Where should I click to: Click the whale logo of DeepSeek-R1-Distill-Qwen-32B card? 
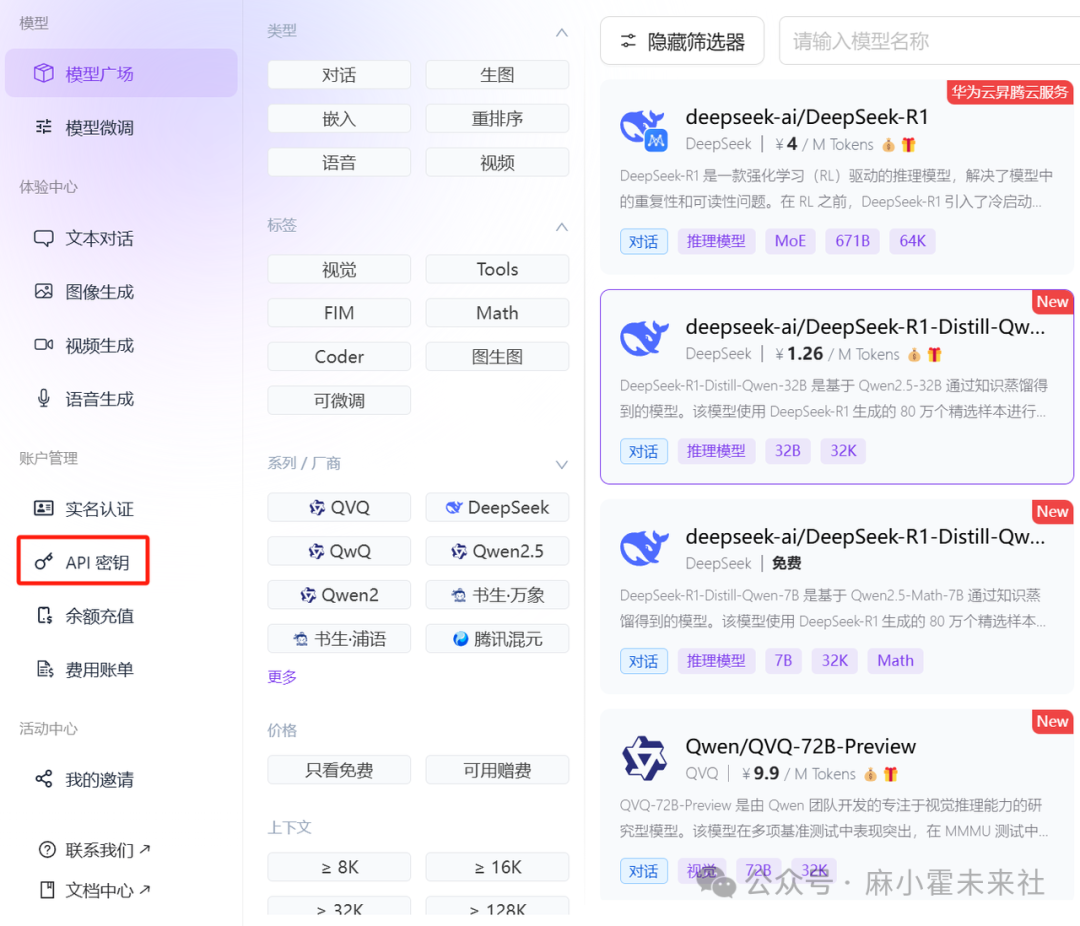click(644, 338)
